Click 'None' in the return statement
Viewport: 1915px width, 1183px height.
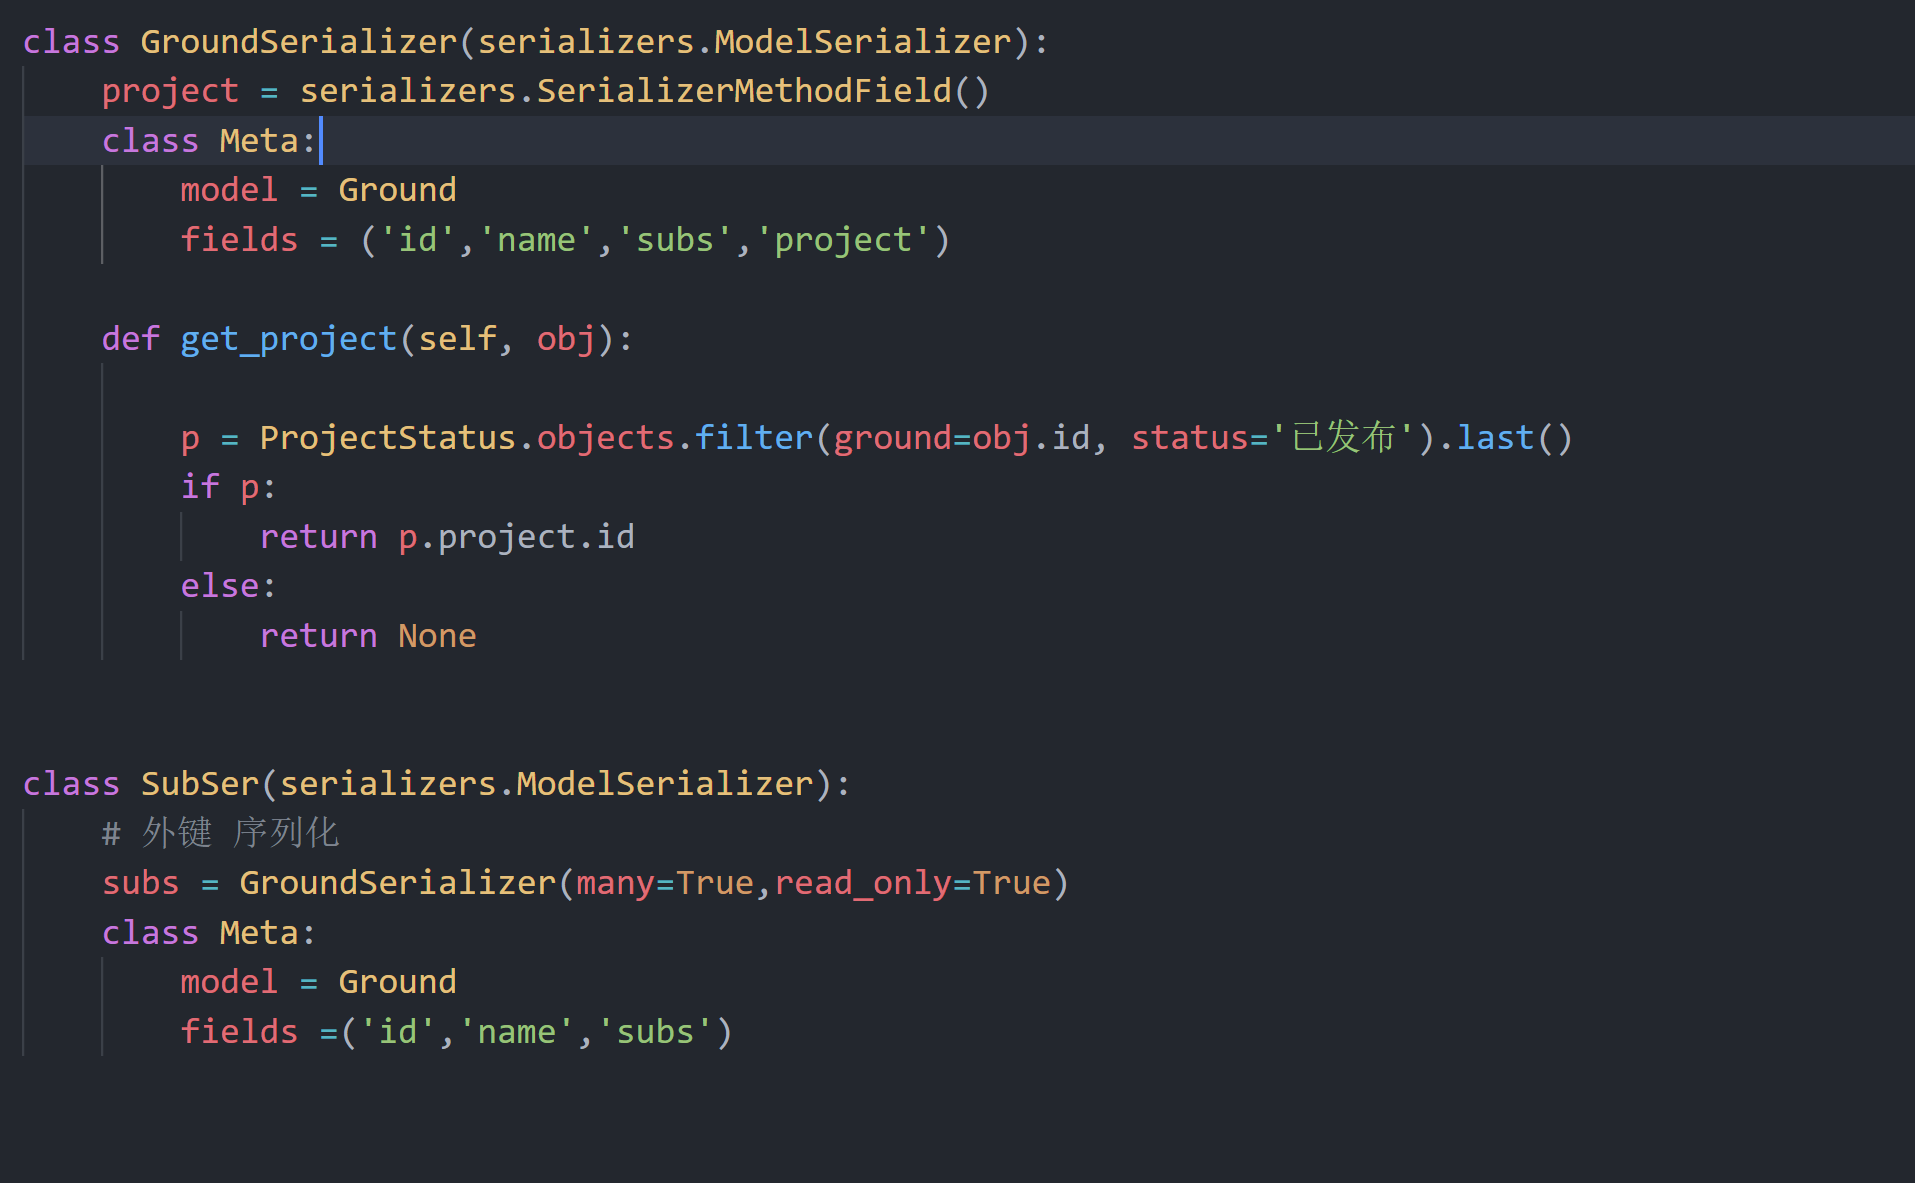(437, 636)
